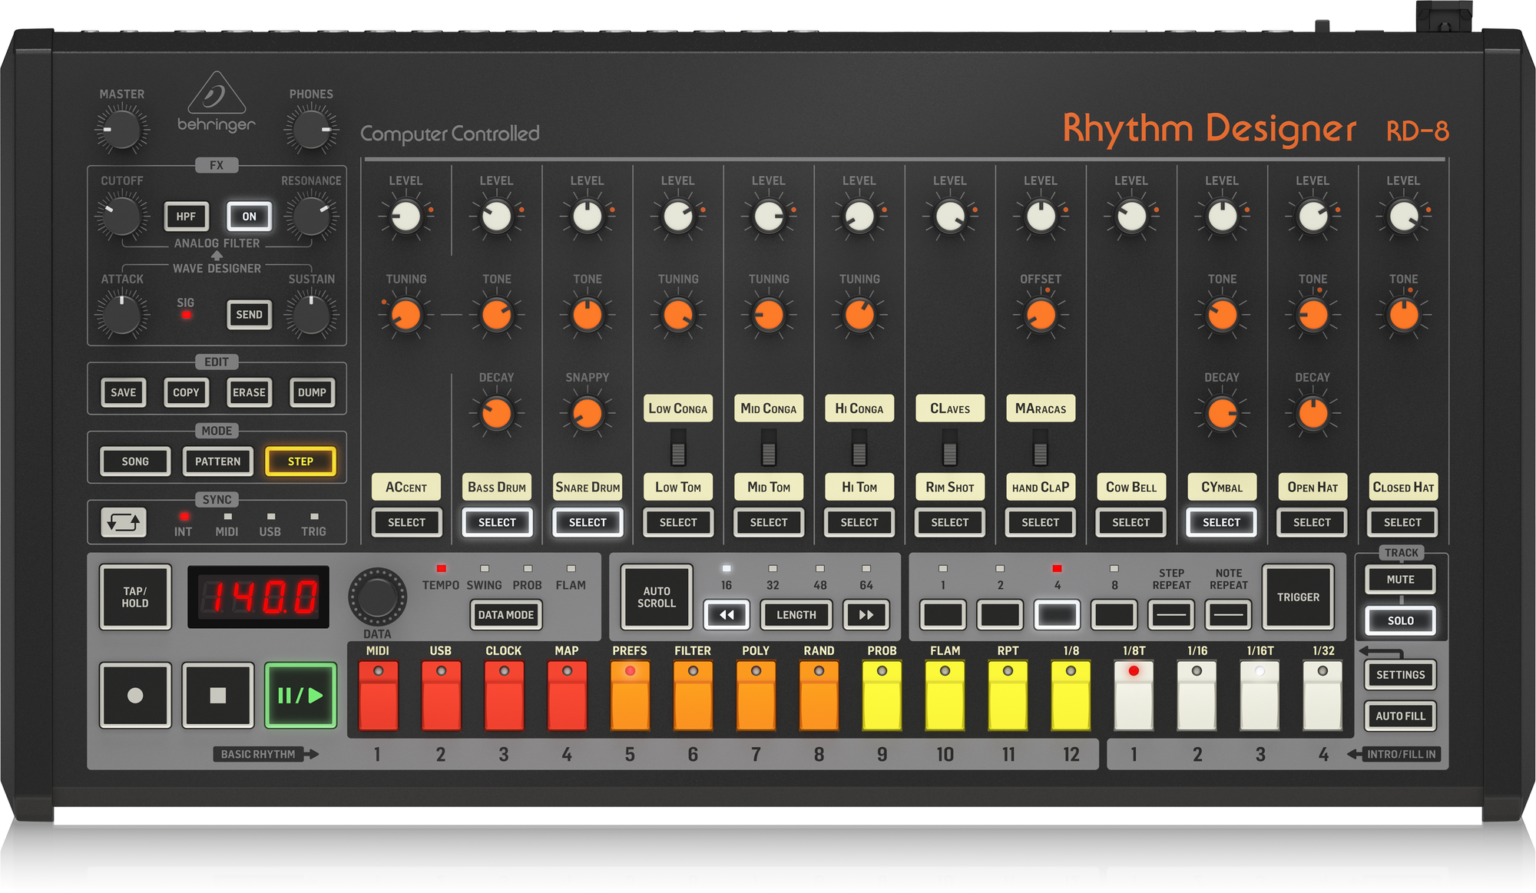Screen dimensions: 1536x893
Task: Click the Snare Drum SNAPPY knob
Action: [x=588, y=413]
